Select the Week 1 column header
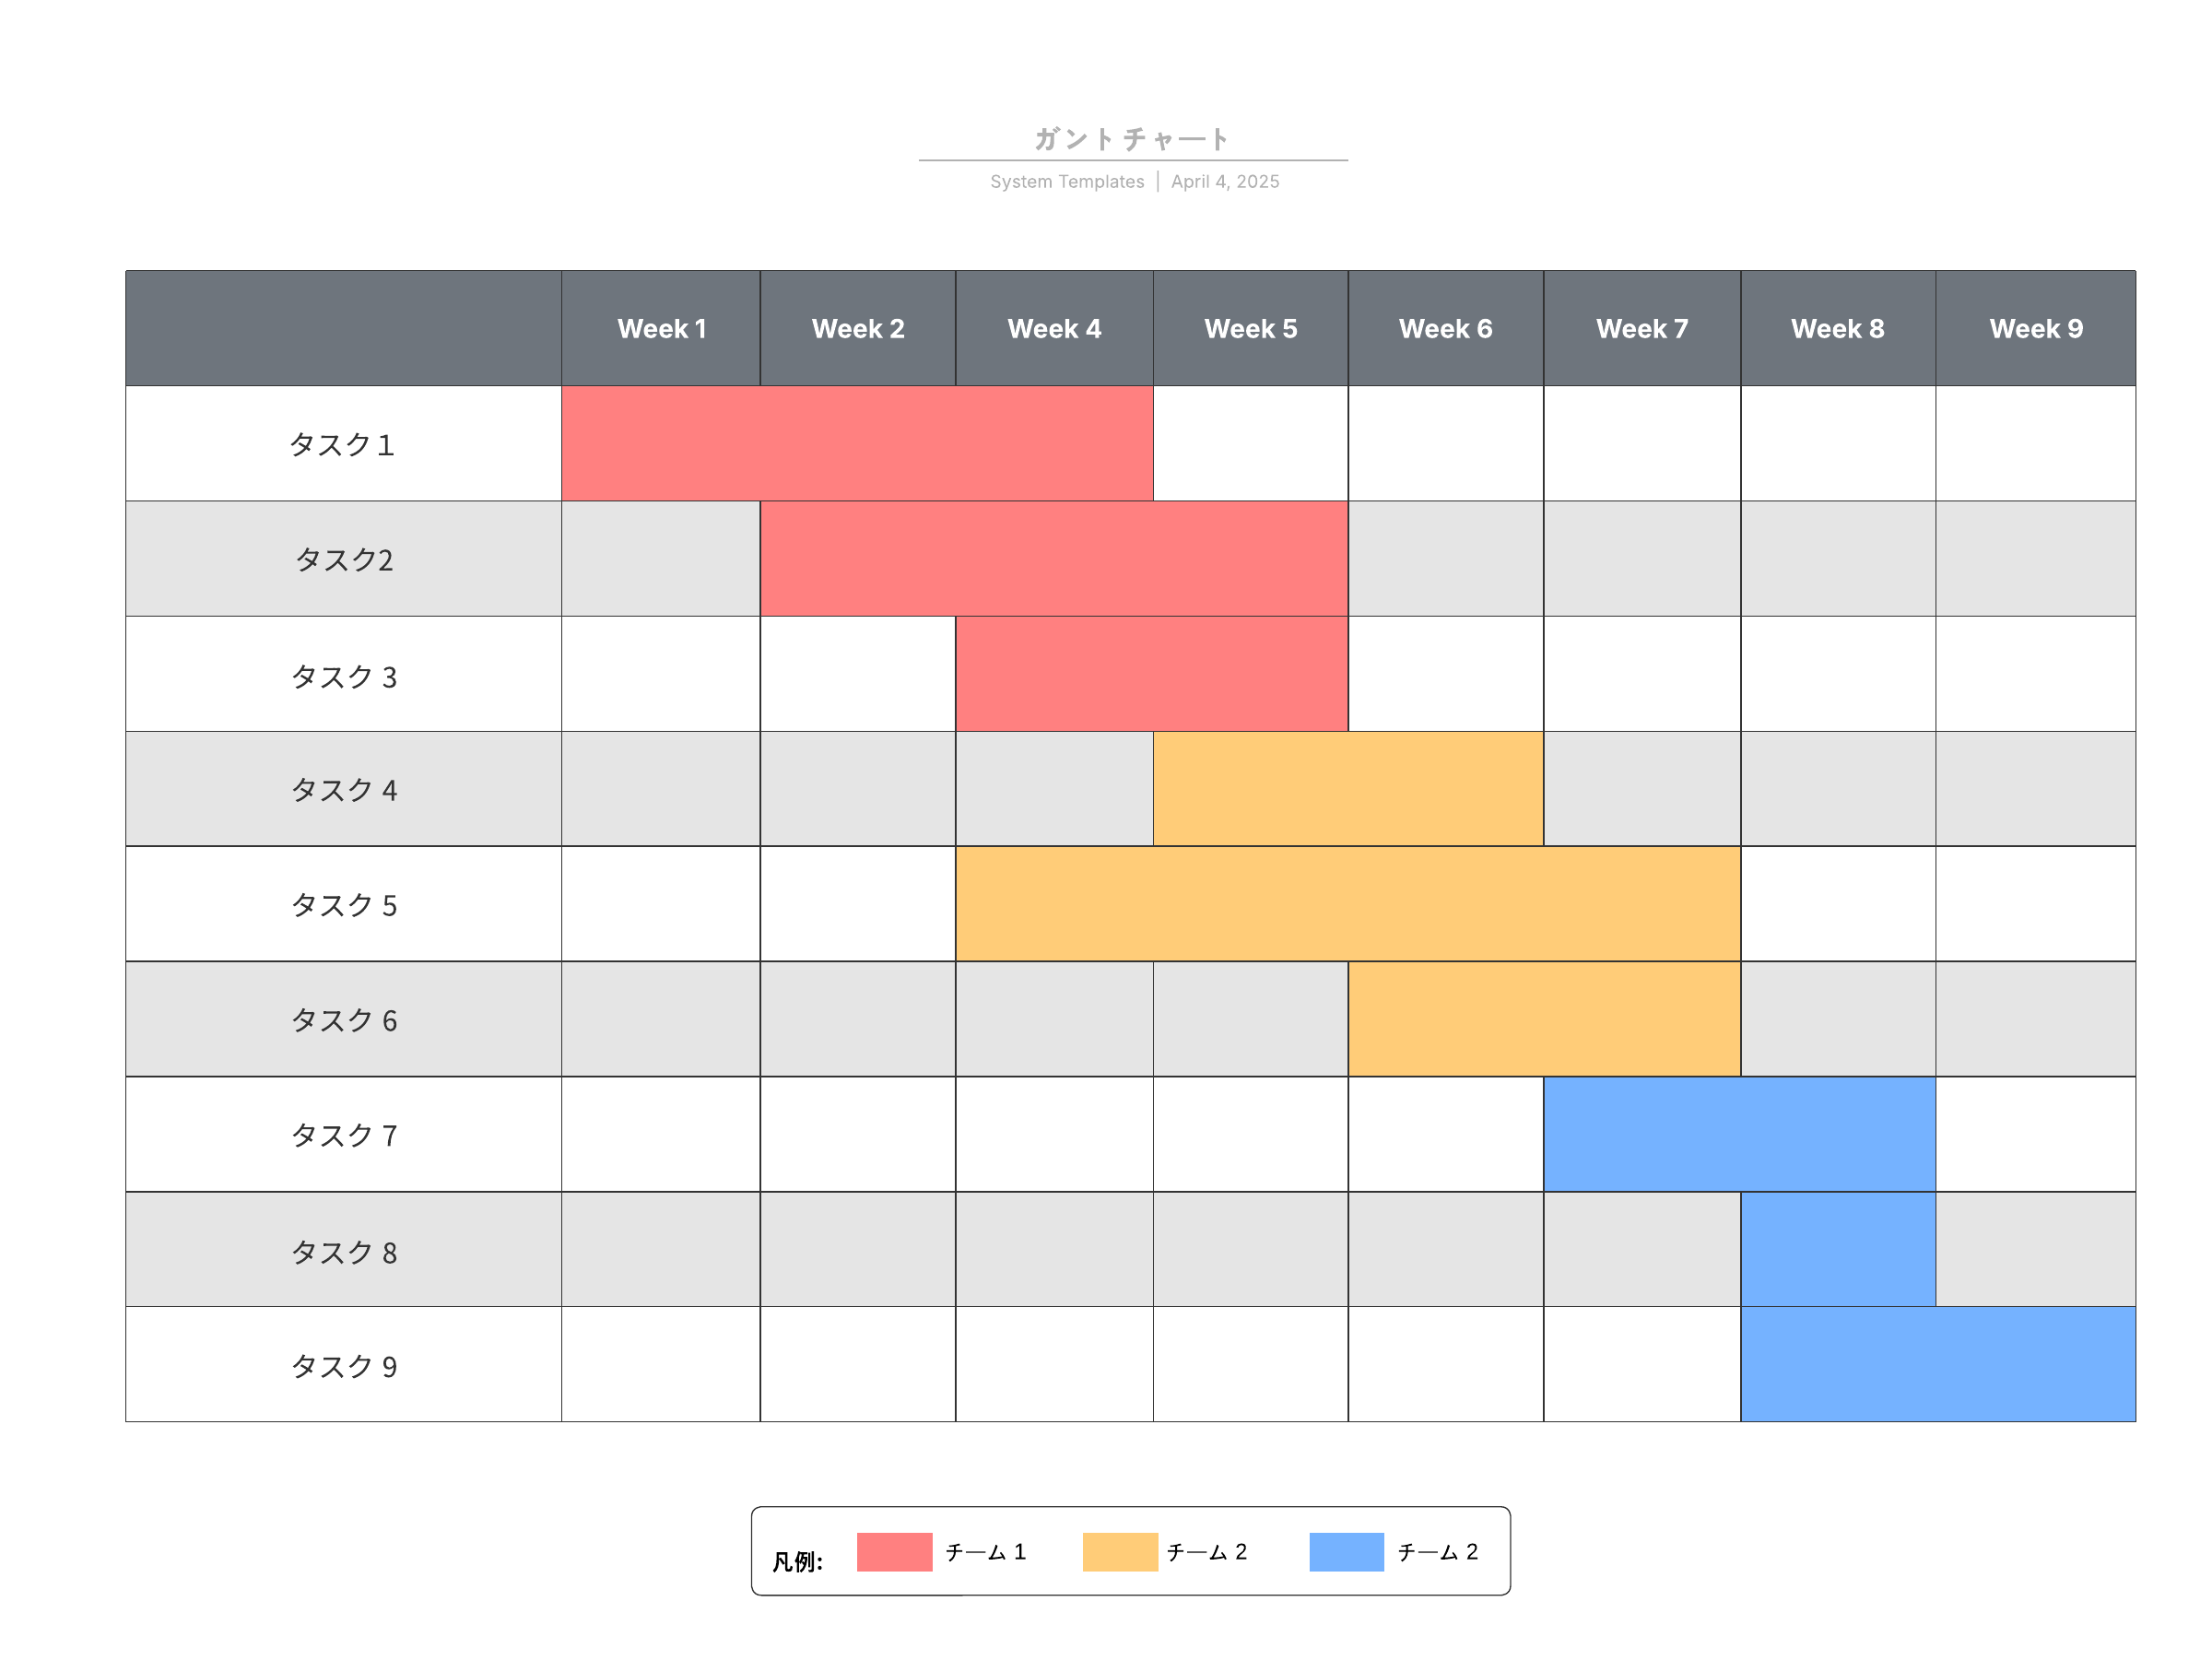Viewport: 2212px width, 1672px height. click(661, 328)
